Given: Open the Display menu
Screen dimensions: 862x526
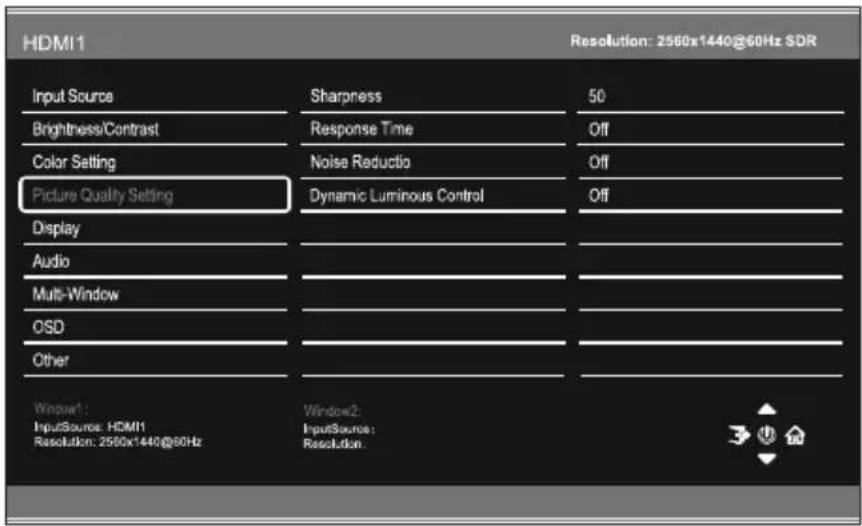Looking at the screenshot, I should coord(154,229).
